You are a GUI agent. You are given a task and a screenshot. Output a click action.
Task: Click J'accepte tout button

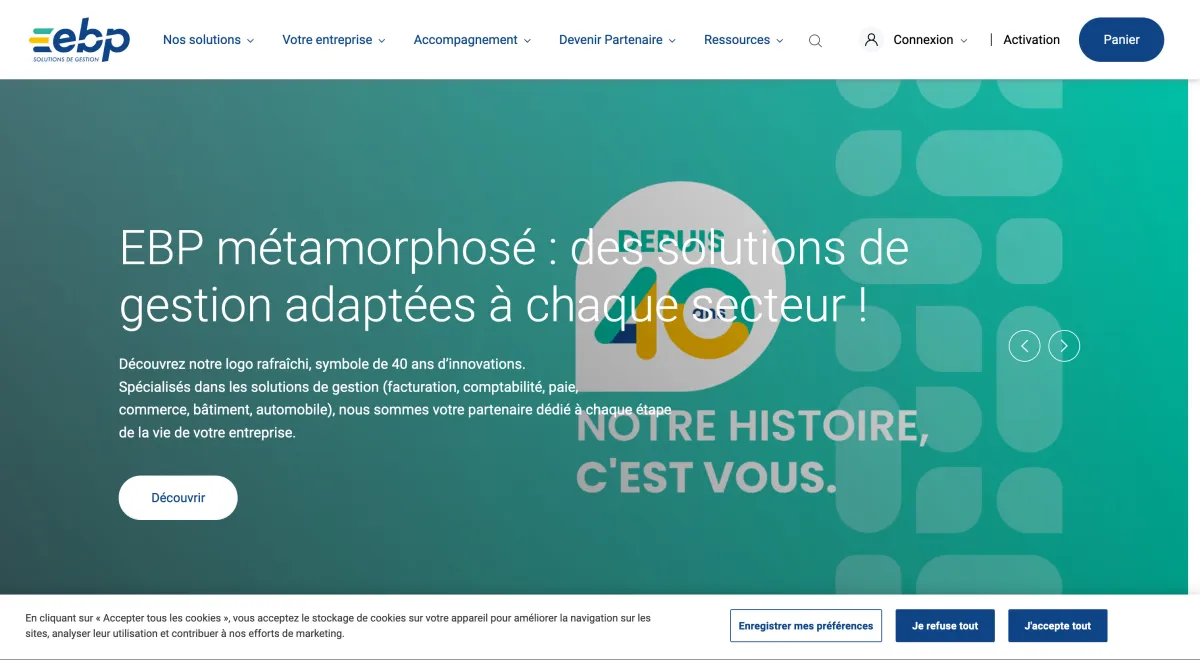tap(1058, 626)
